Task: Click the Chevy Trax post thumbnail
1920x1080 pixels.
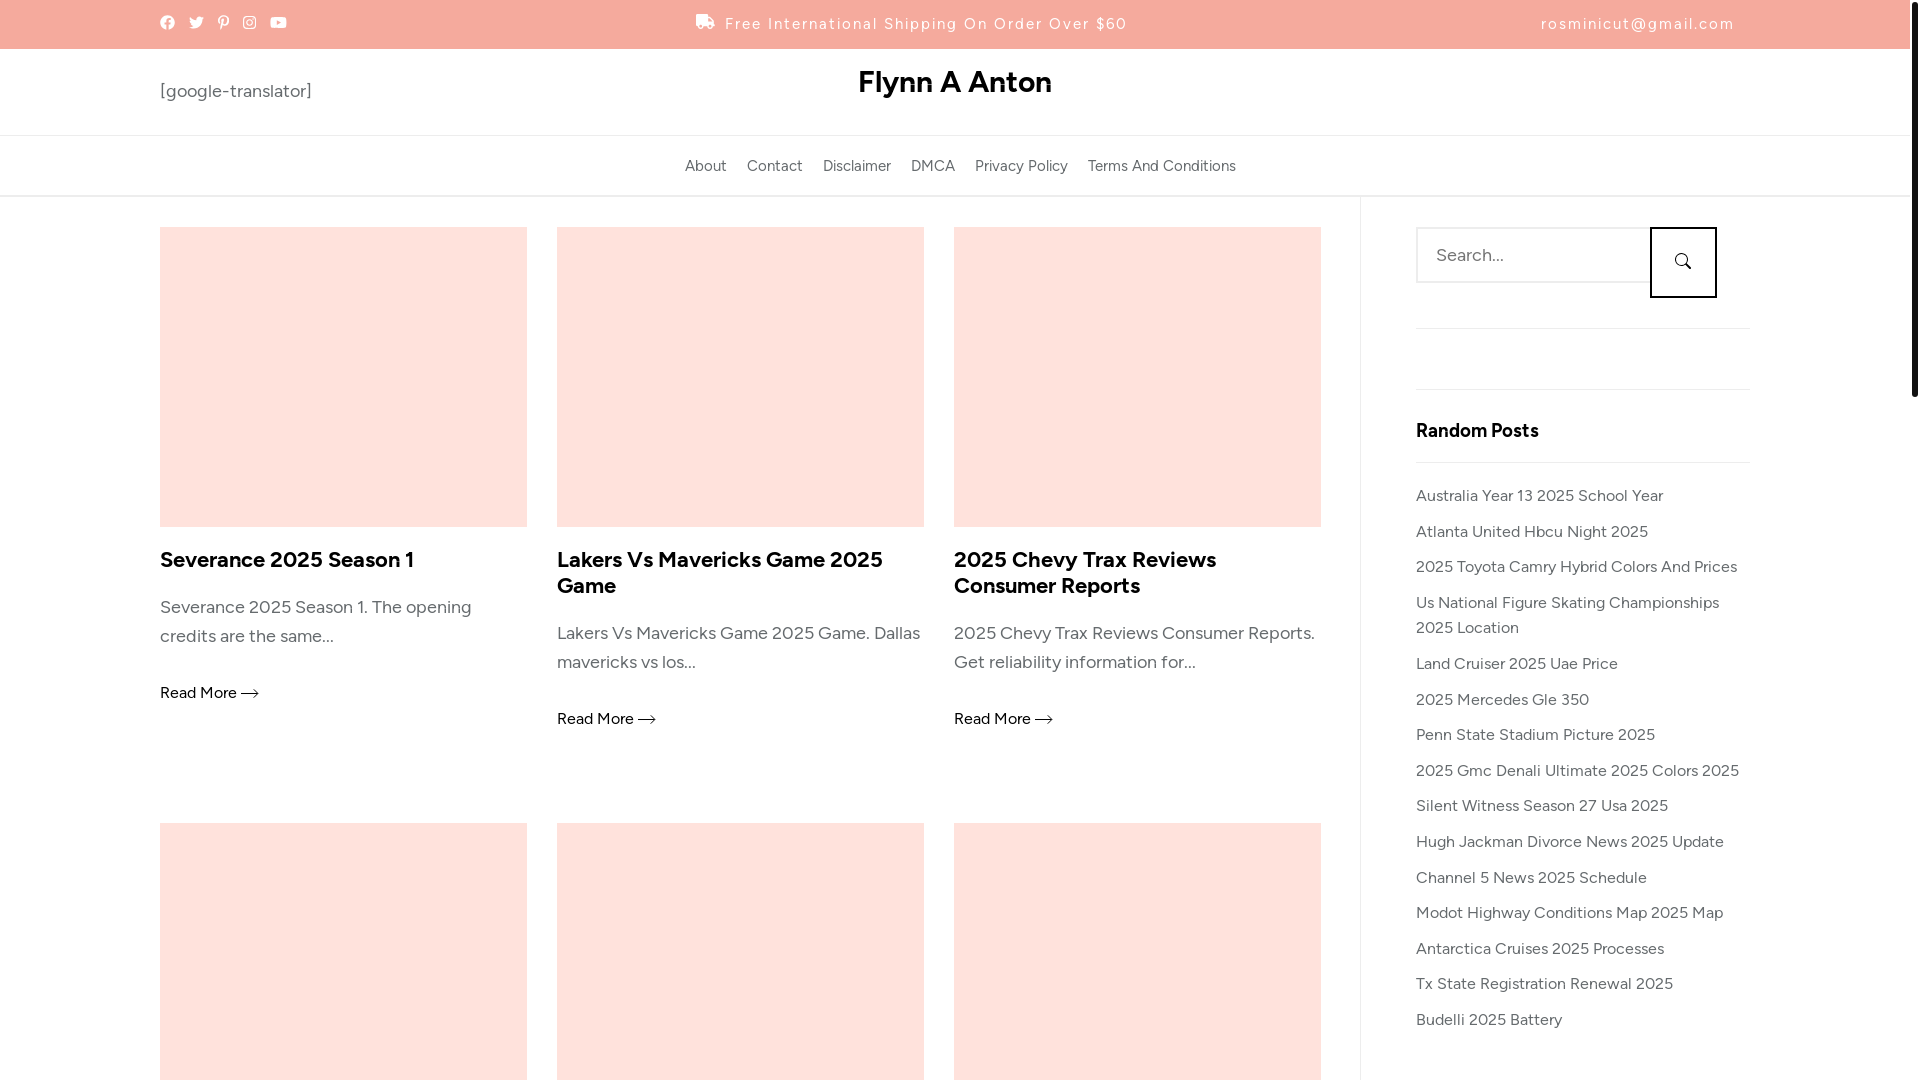Action: (1137, 377)
